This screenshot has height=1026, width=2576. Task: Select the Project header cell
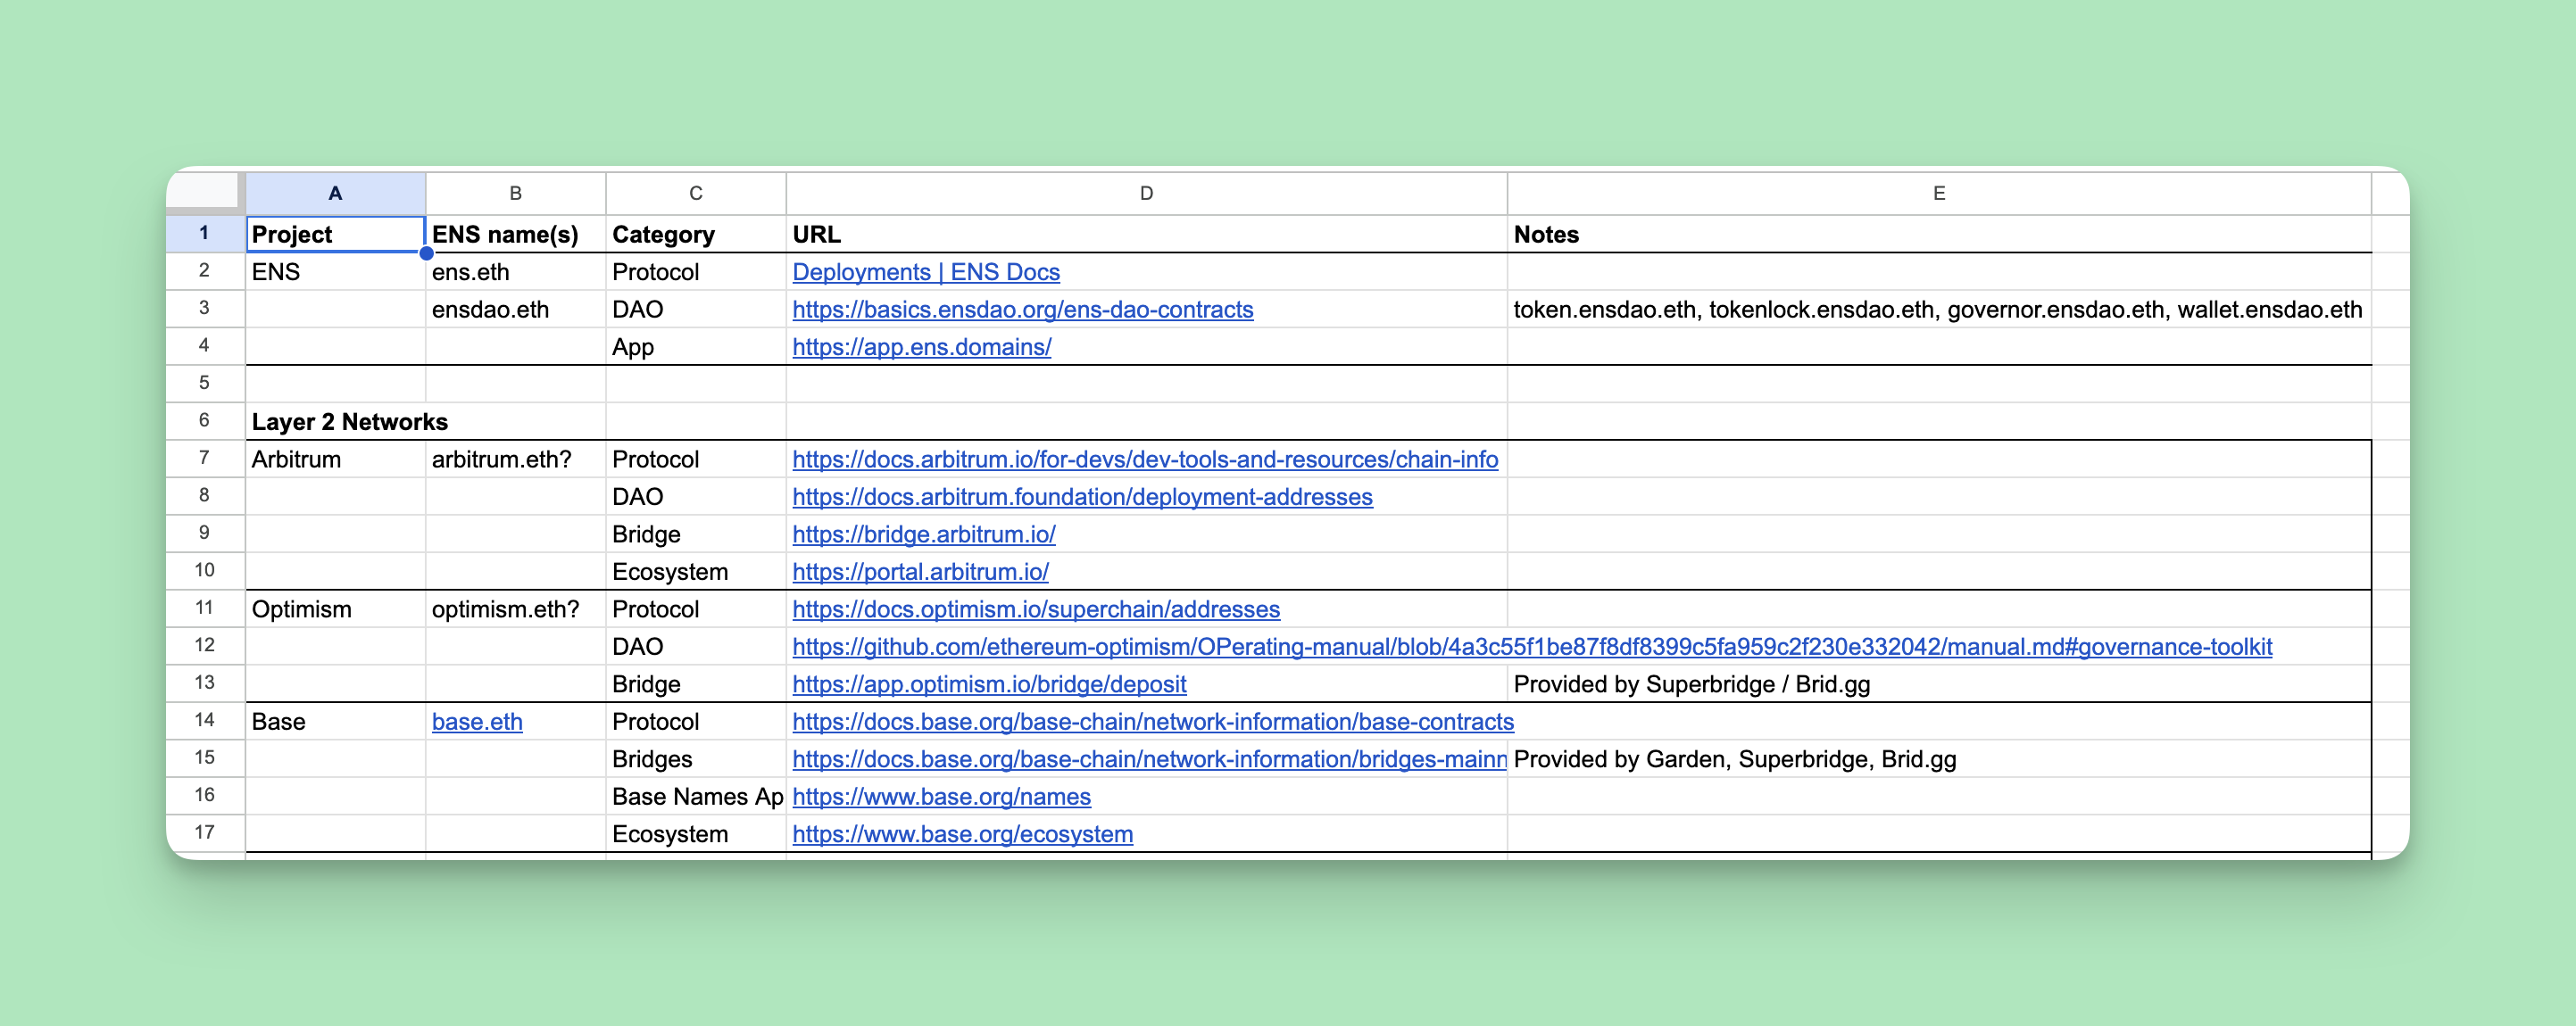[x=335, y=234]
